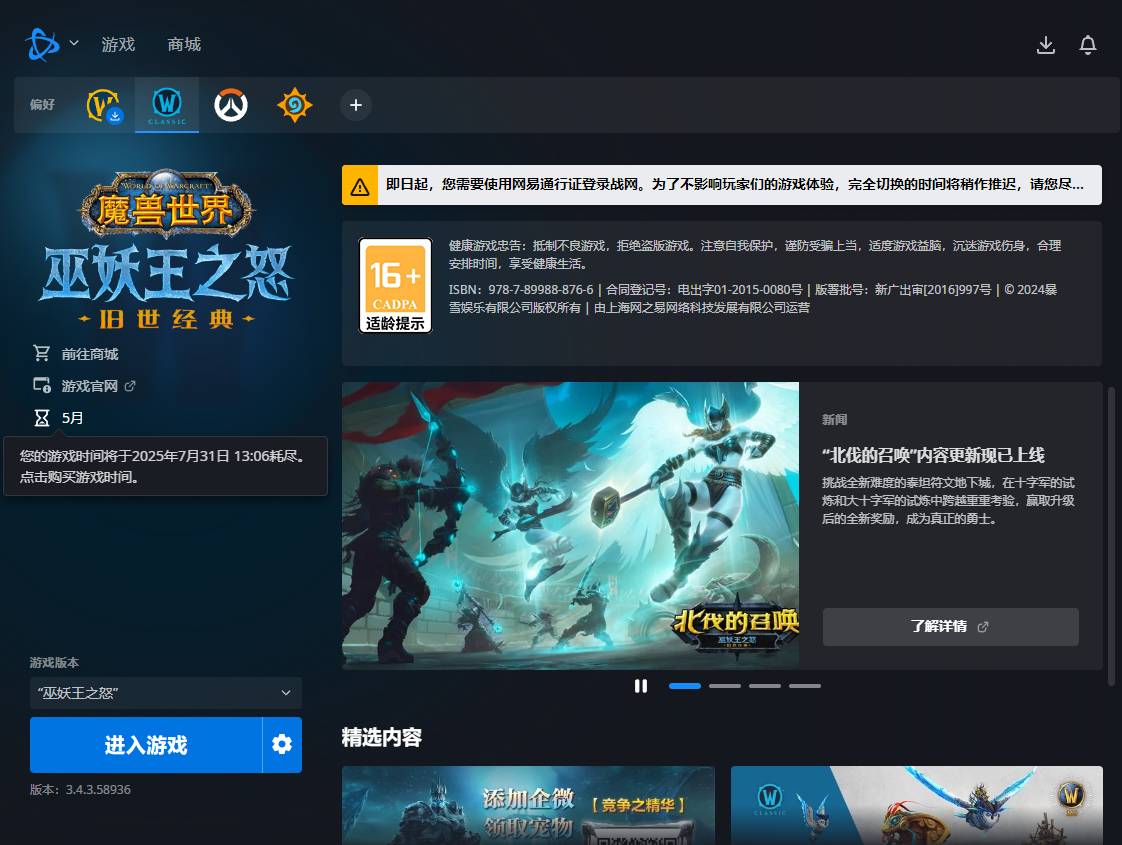This screenshot has height=845, width=1122.
Task: Open the downloads icon at top right
Action: coord(1045,45)
